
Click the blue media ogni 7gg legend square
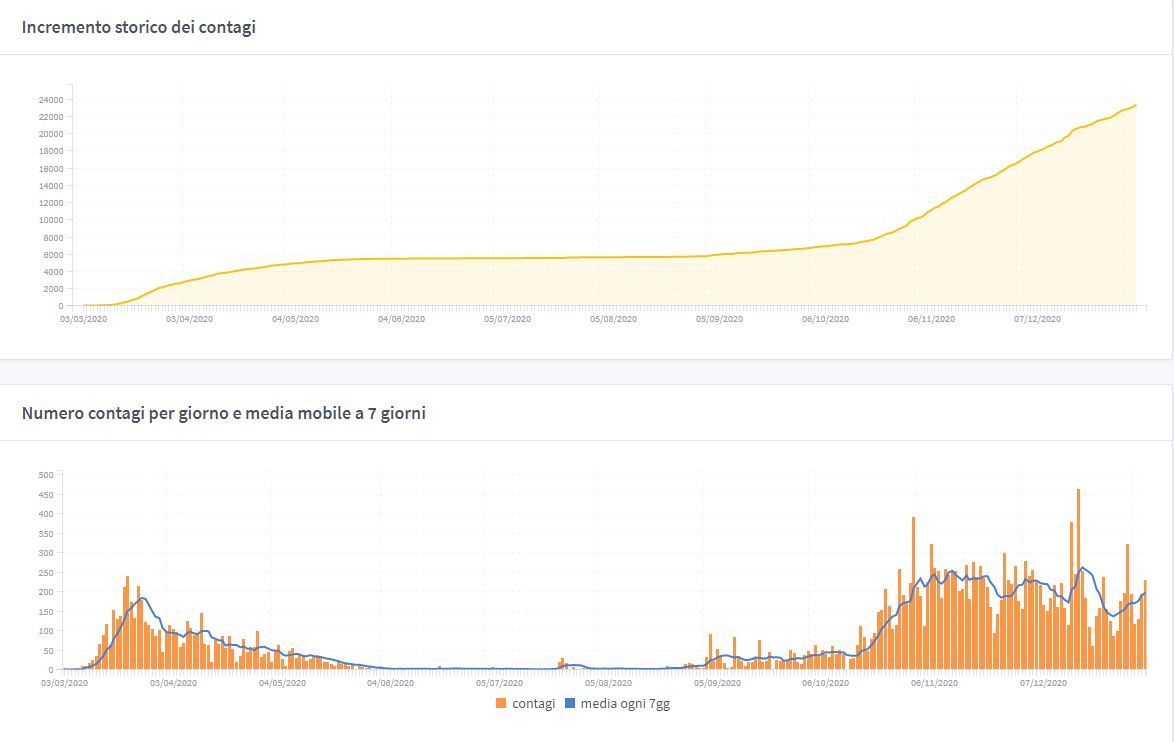[571, 704]
